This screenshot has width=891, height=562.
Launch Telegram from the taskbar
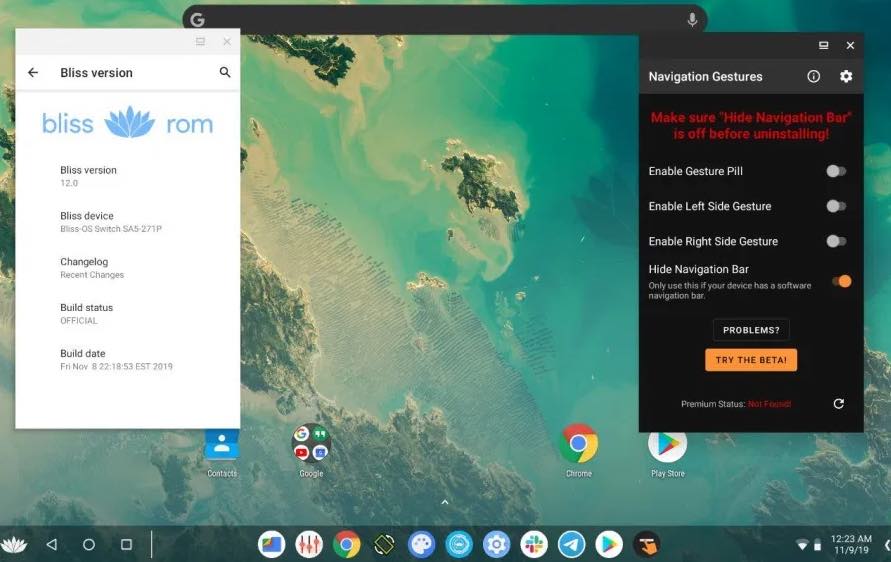572,544
